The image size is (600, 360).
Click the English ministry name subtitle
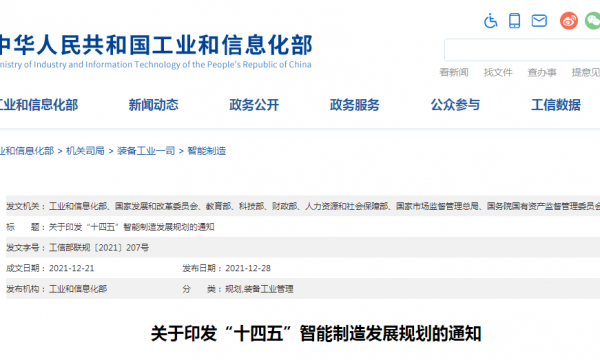pyautogui.click(x=155, y=65)
